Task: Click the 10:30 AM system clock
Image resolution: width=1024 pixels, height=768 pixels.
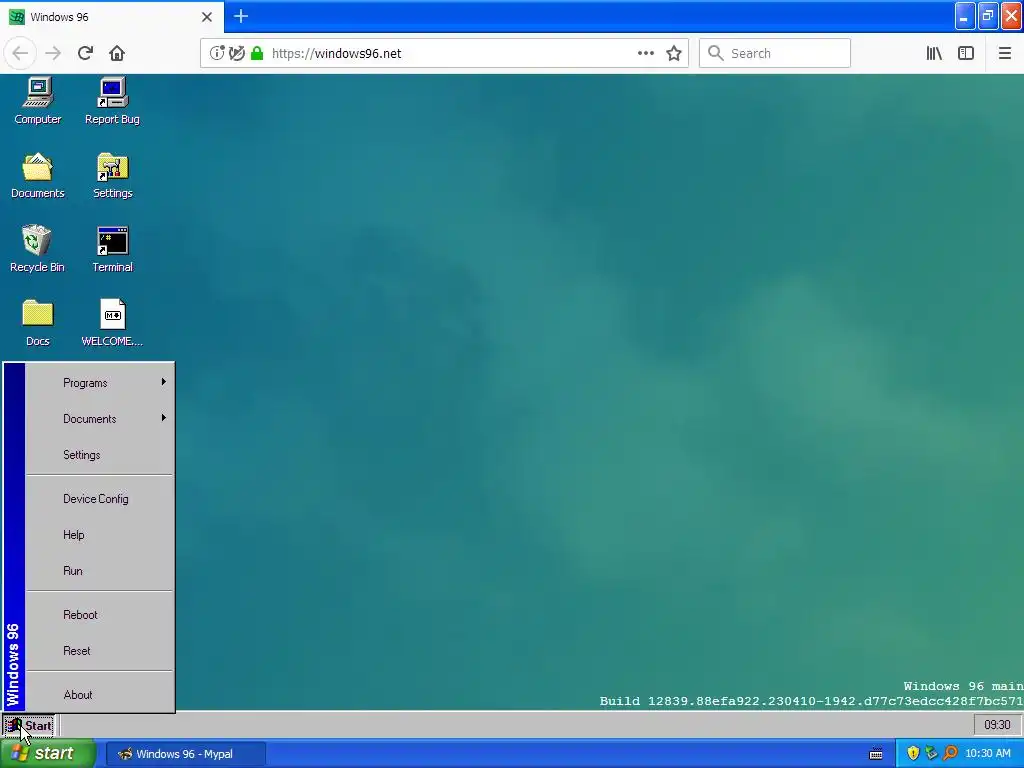Action: 987,754
